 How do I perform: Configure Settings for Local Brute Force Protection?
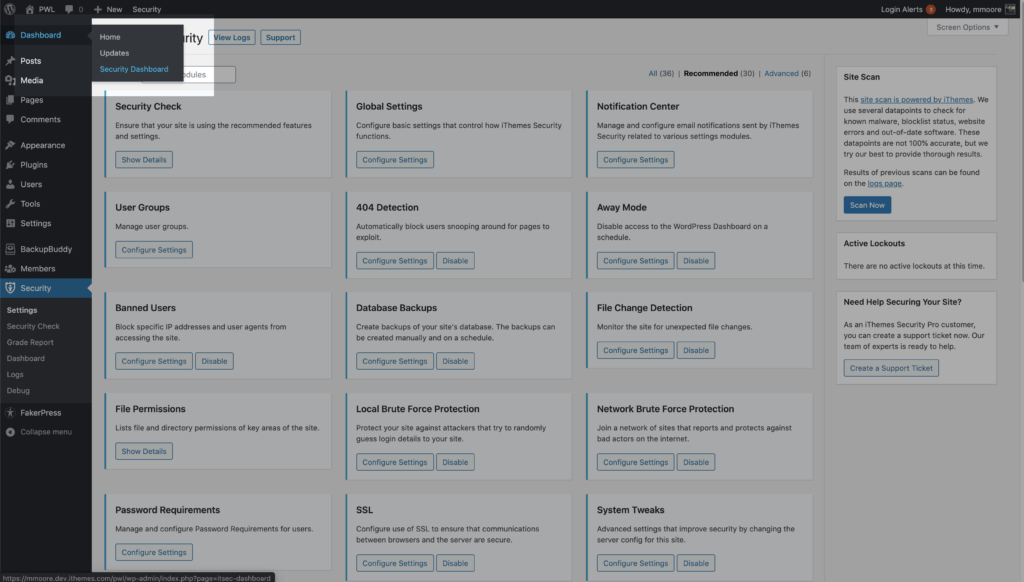(x=394, y=462)
